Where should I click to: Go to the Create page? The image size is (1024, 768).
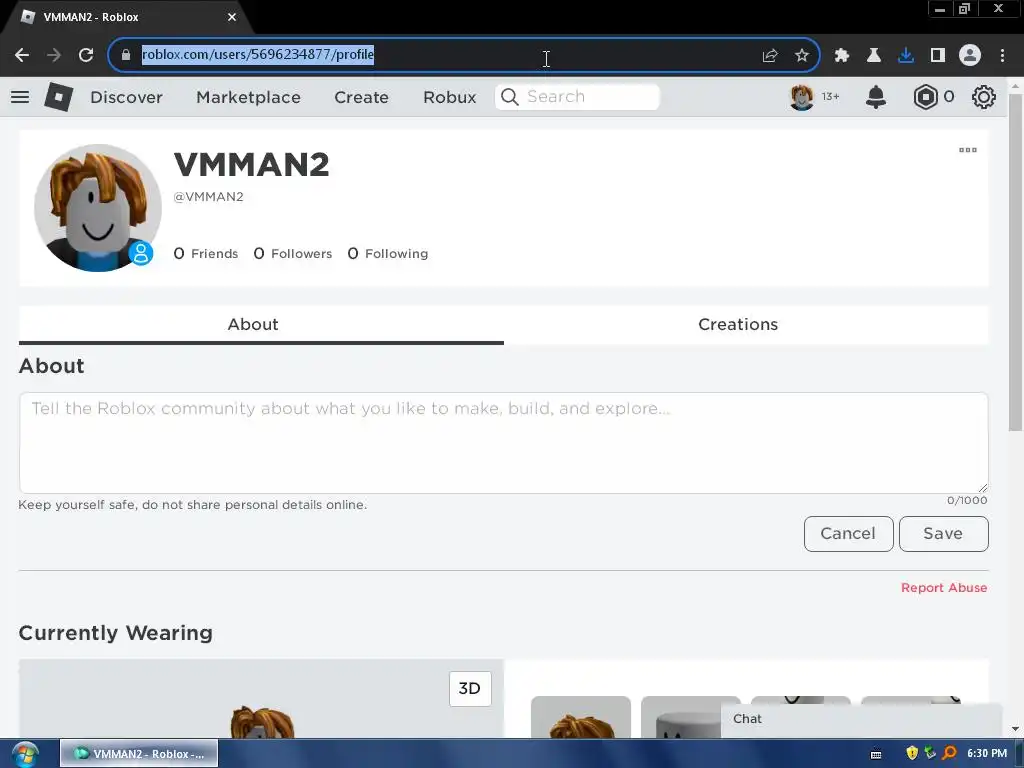(361, 97)
